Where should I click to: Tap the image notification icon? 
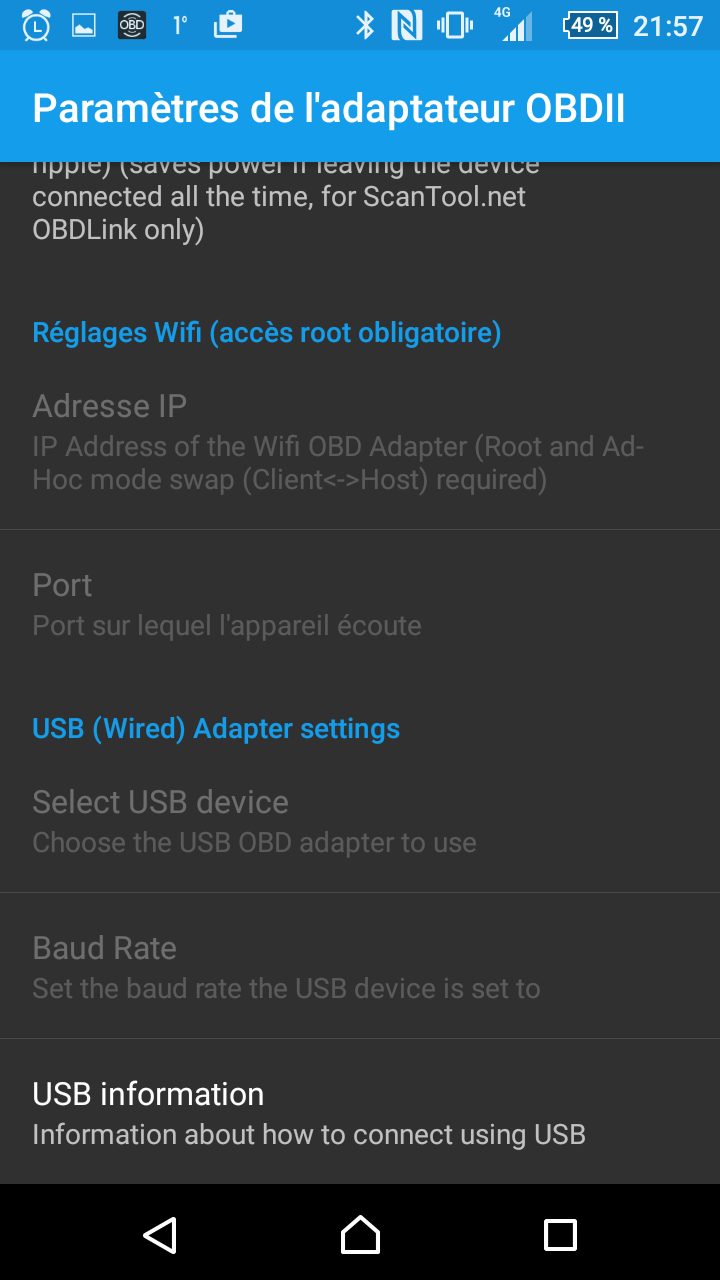(84, 26)
